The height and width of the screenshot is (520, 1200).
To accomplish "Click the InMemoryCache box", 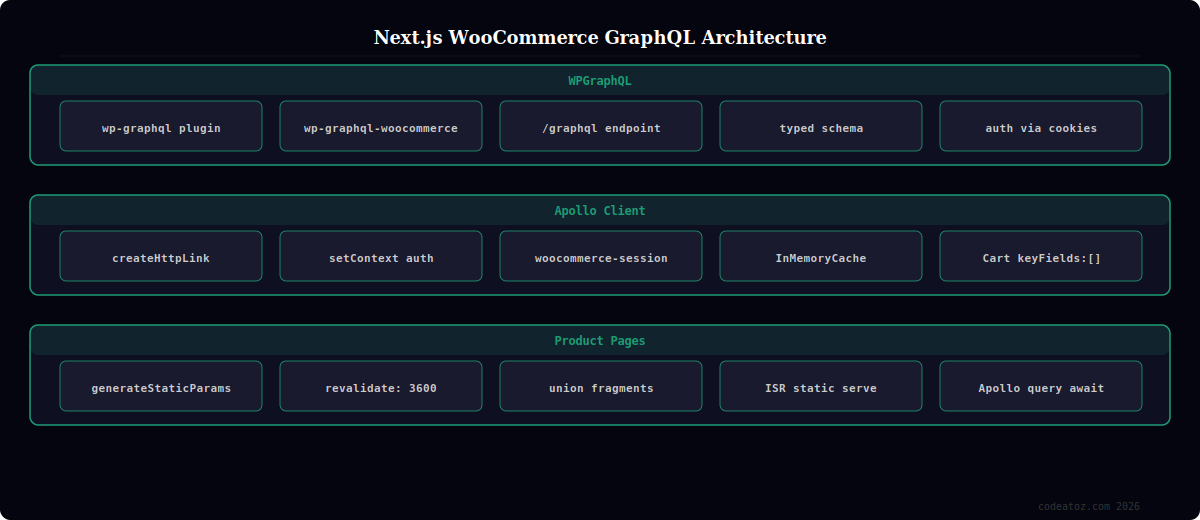I will tap(821, 256).
